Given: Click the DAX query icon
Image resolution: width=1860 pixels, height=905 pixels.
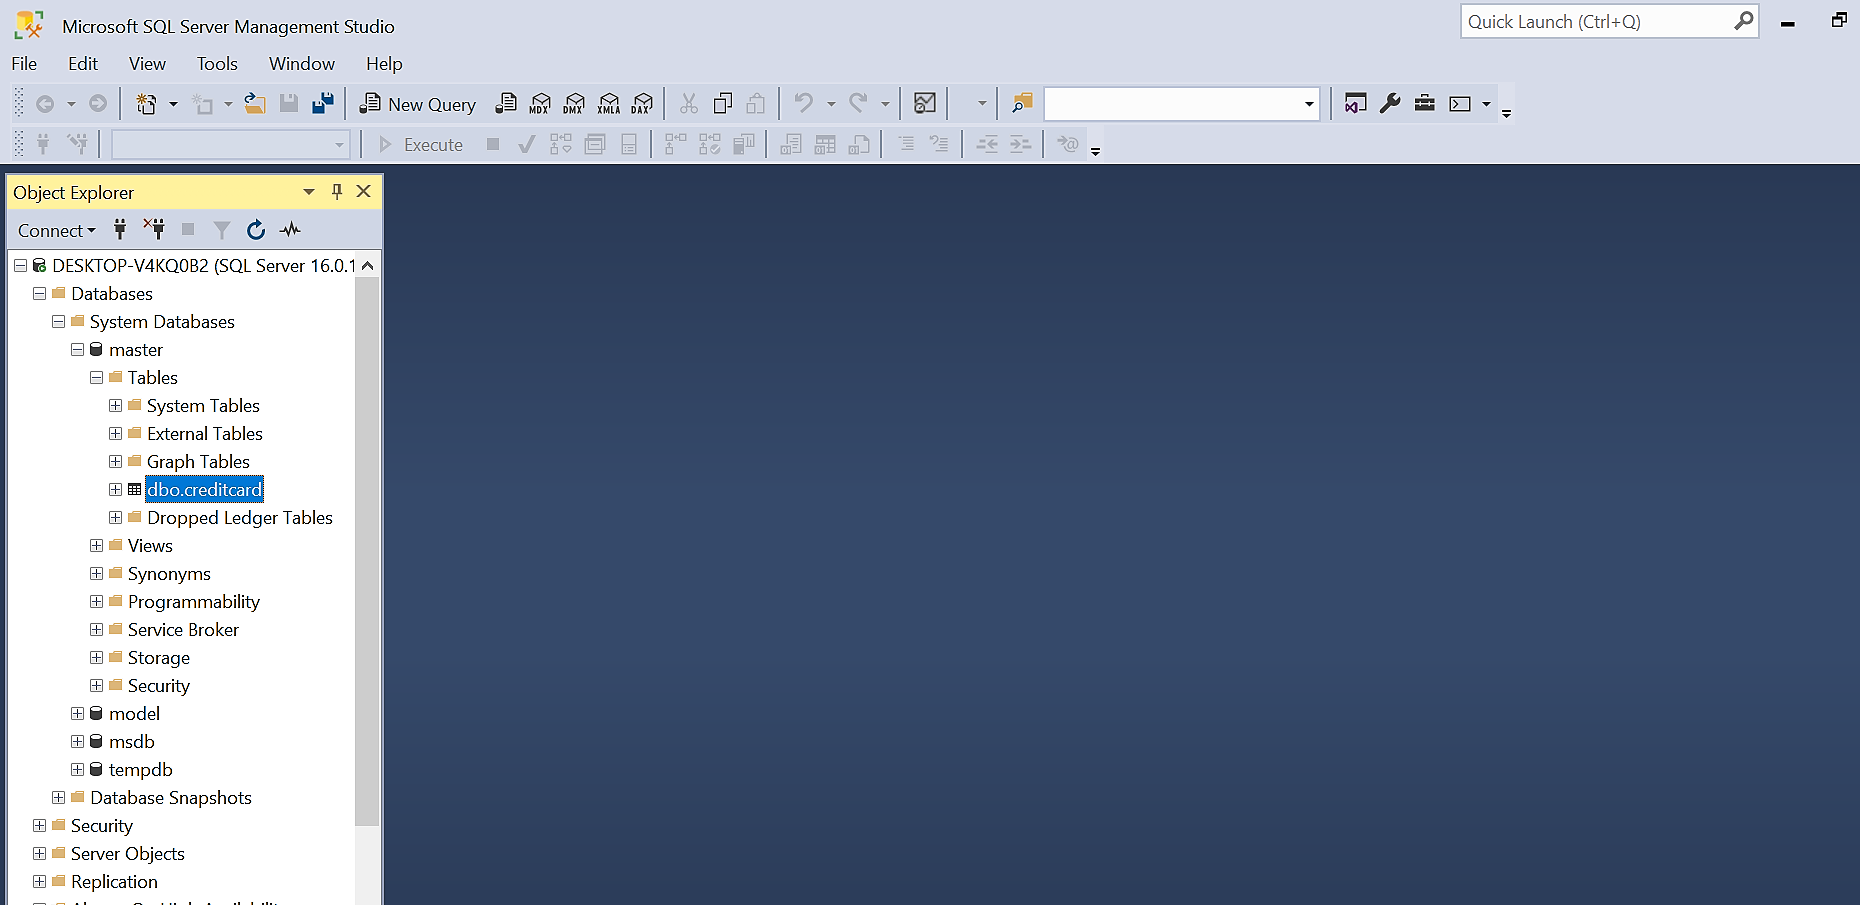Looking at the screenshot, I should click(x=642, y=104).
